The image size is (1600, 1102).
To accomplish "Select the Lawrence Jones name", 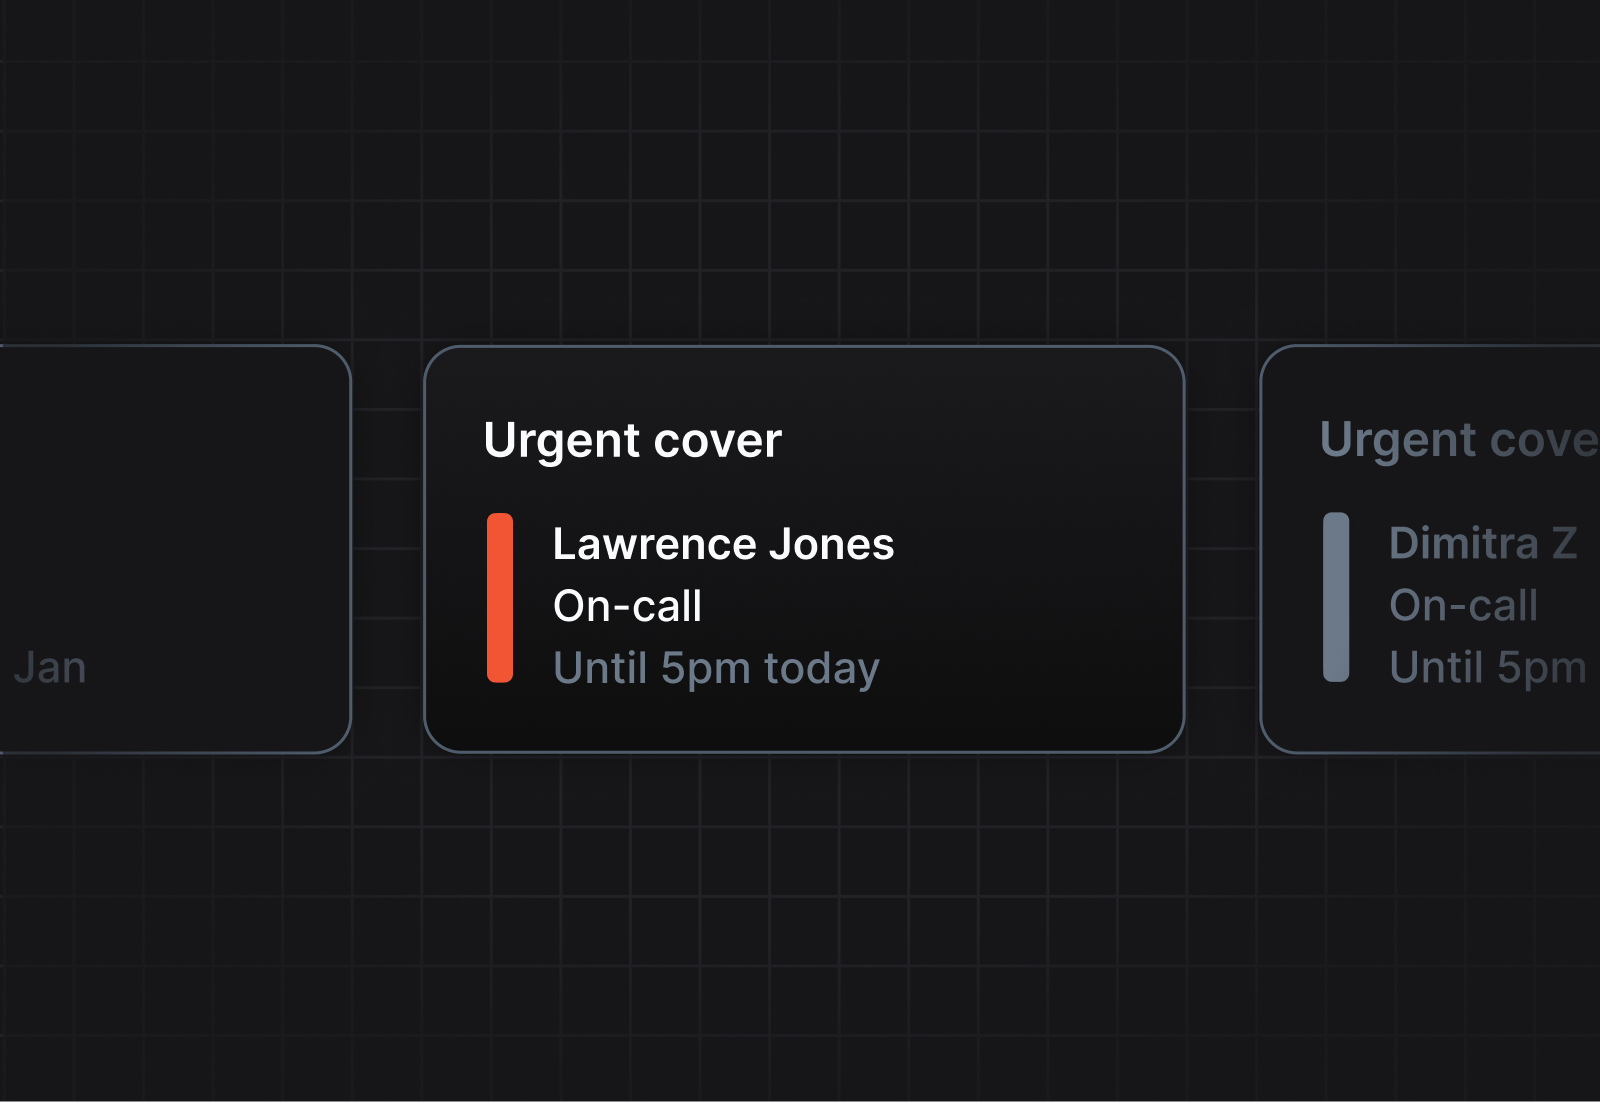I will tap(723, 545).
